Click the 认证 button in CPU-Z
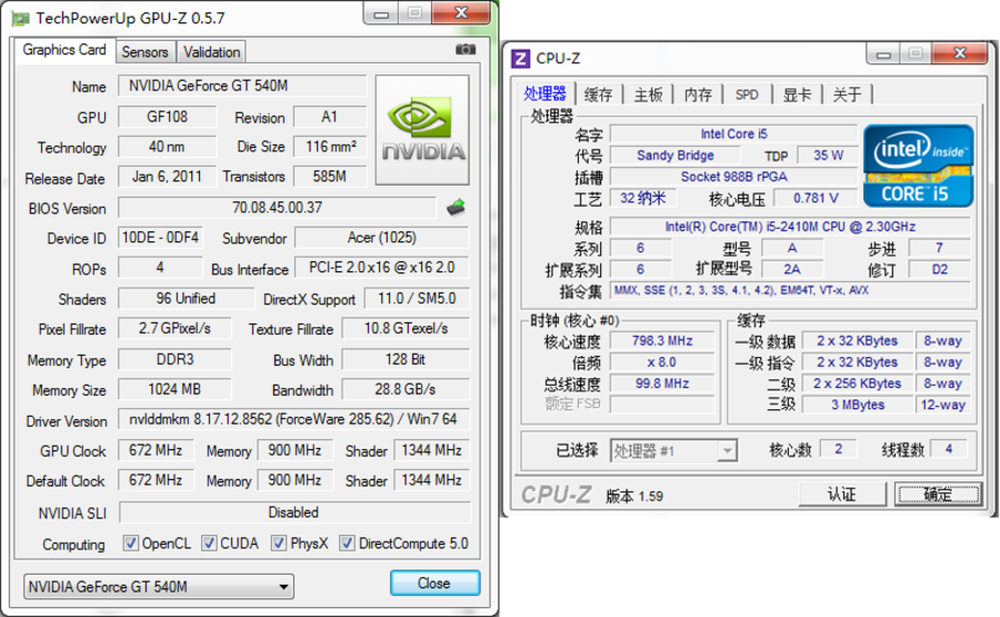Viewport: 1000px width, 617px height. tap(842, 494)
